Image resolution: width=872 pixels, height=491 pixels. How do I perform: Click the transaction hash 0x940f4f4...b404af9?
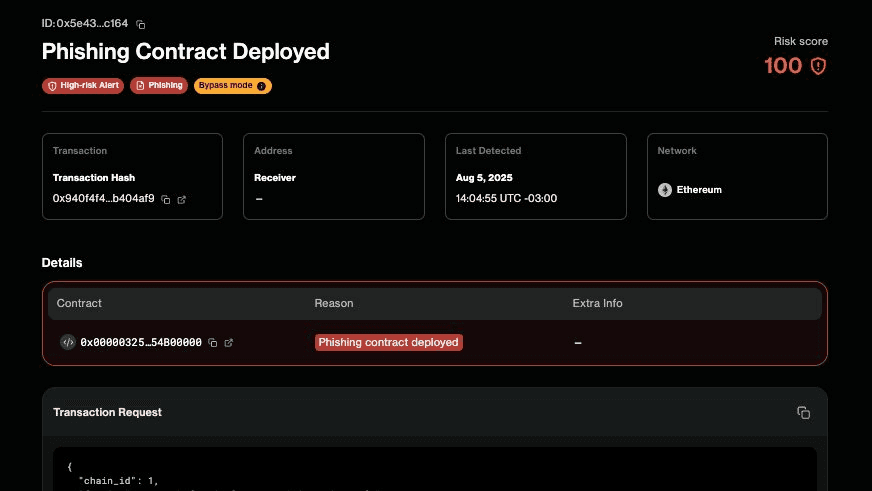(x=103, y=199)
